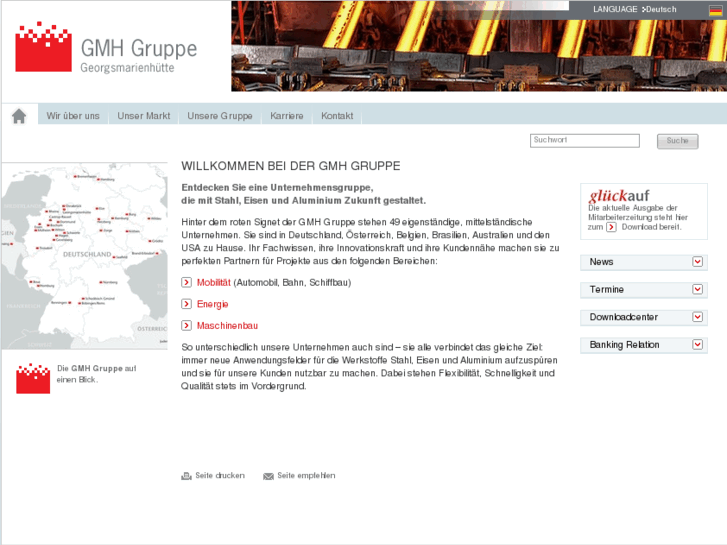The width and height of the screenshot is (727, 545).
Task: Select the German flag language icon
Action: 715,10
